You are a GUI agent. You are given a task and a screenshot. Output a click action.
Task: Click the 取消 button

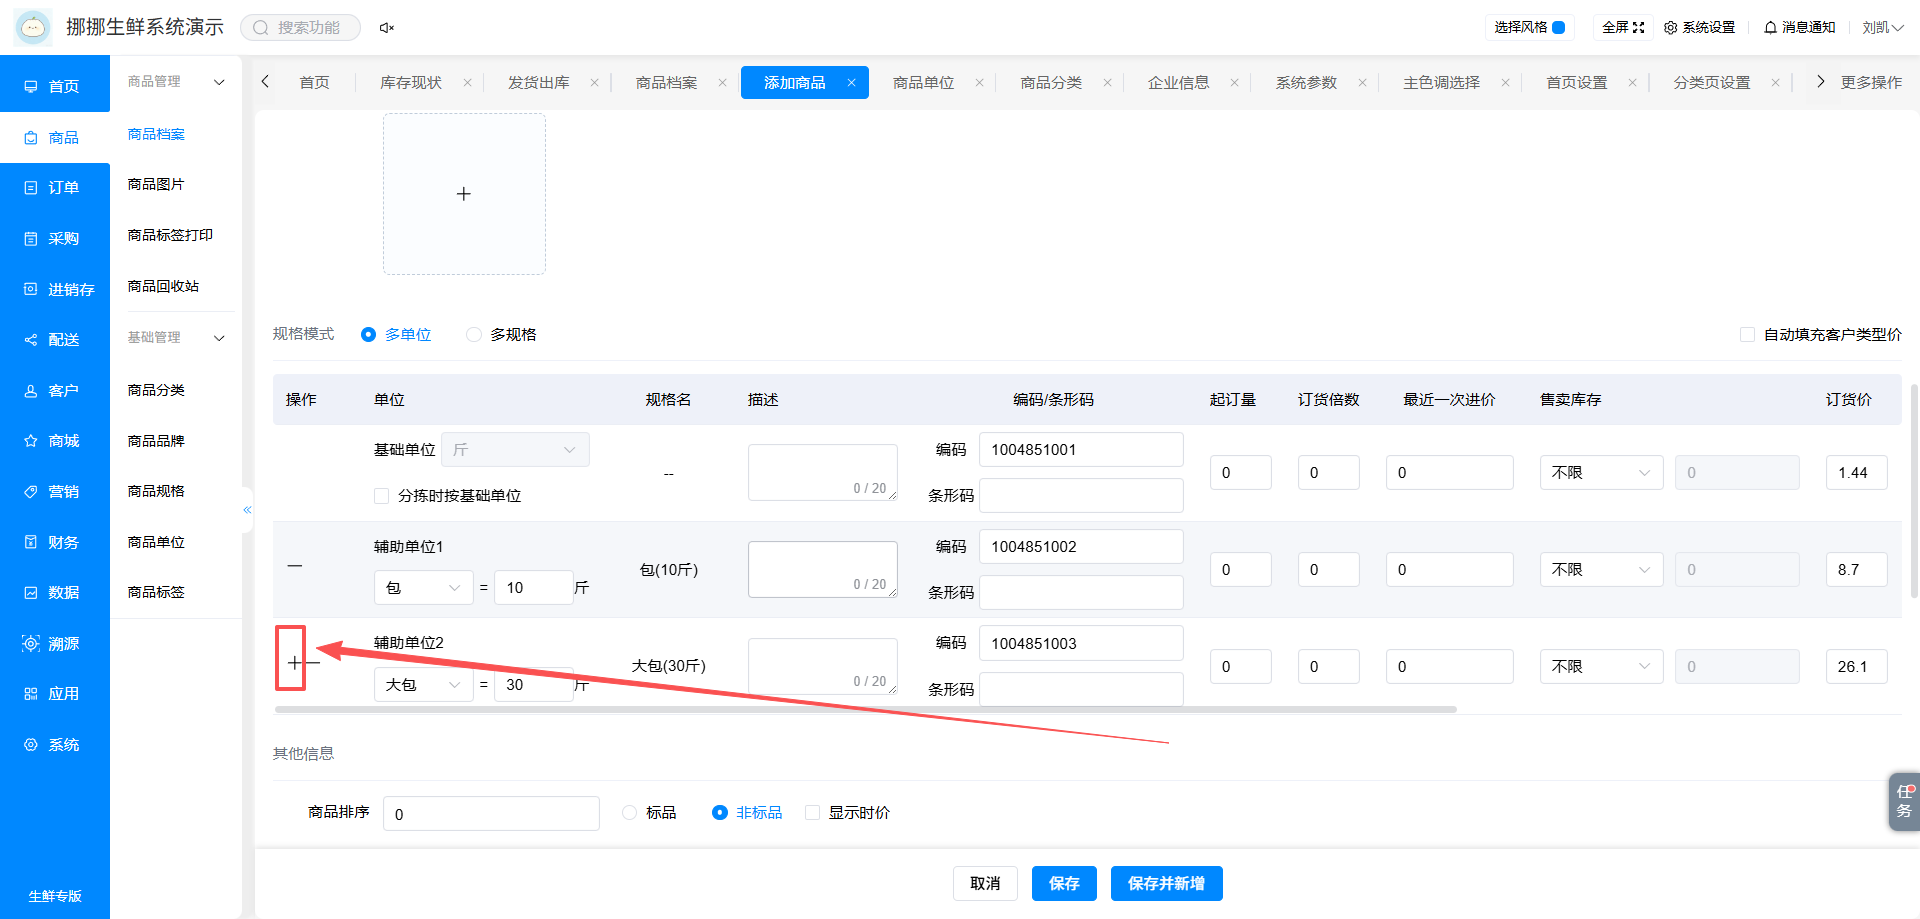click(x=985, y=884)
